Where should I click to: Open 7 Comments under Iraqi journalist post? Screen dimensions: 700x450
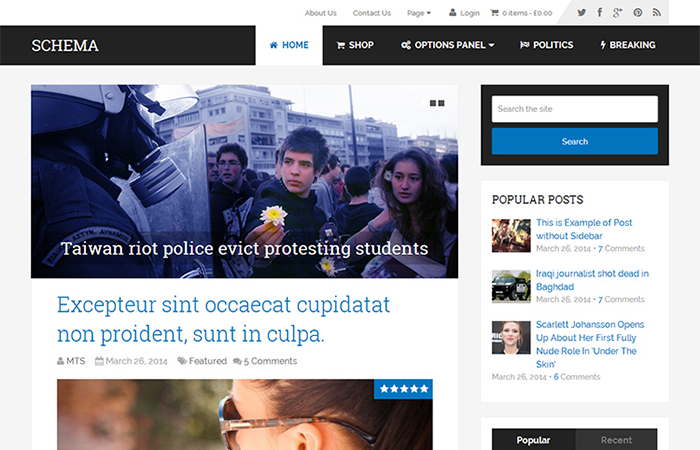621,299
